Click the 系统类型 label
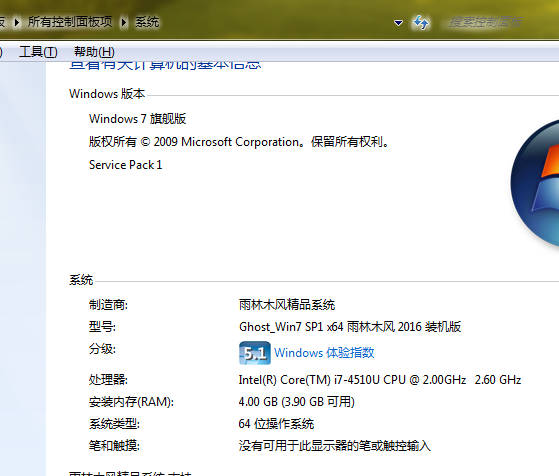Screen dimensions: 559x476 point(114,424)
